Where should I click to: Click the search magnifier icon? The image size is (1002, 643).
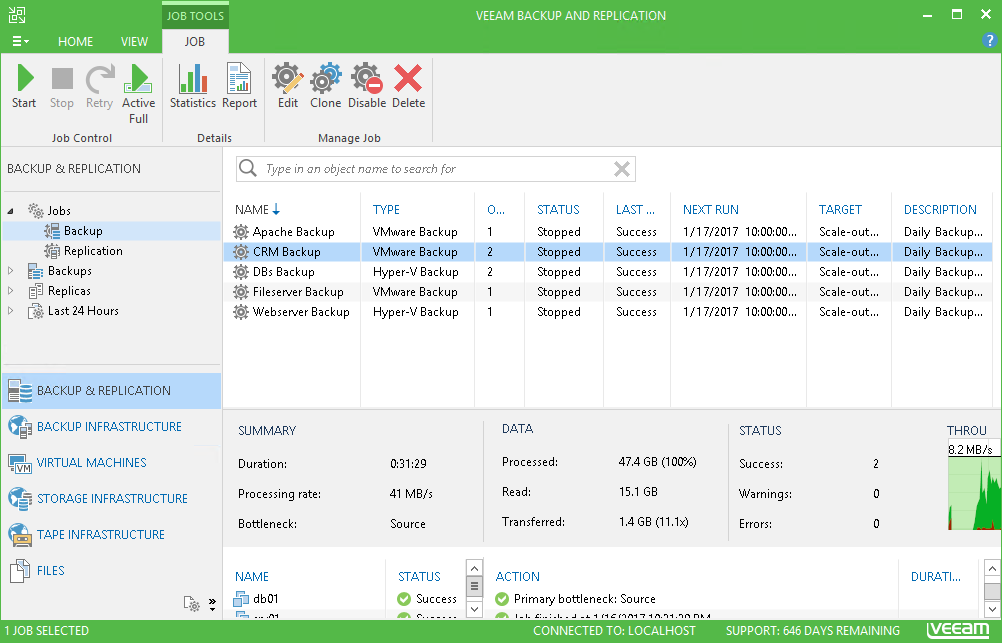(248, 169)
